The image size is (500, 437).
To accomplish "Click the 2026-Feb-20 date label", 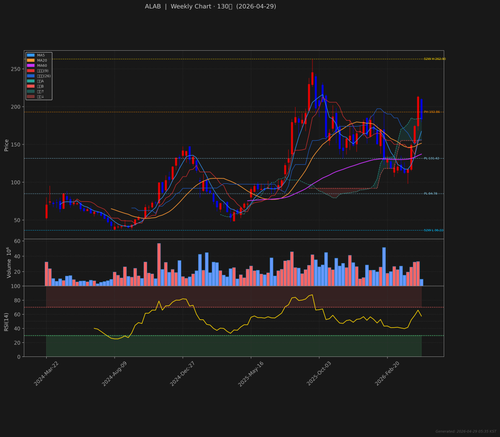I will click(x=387, y=374).
